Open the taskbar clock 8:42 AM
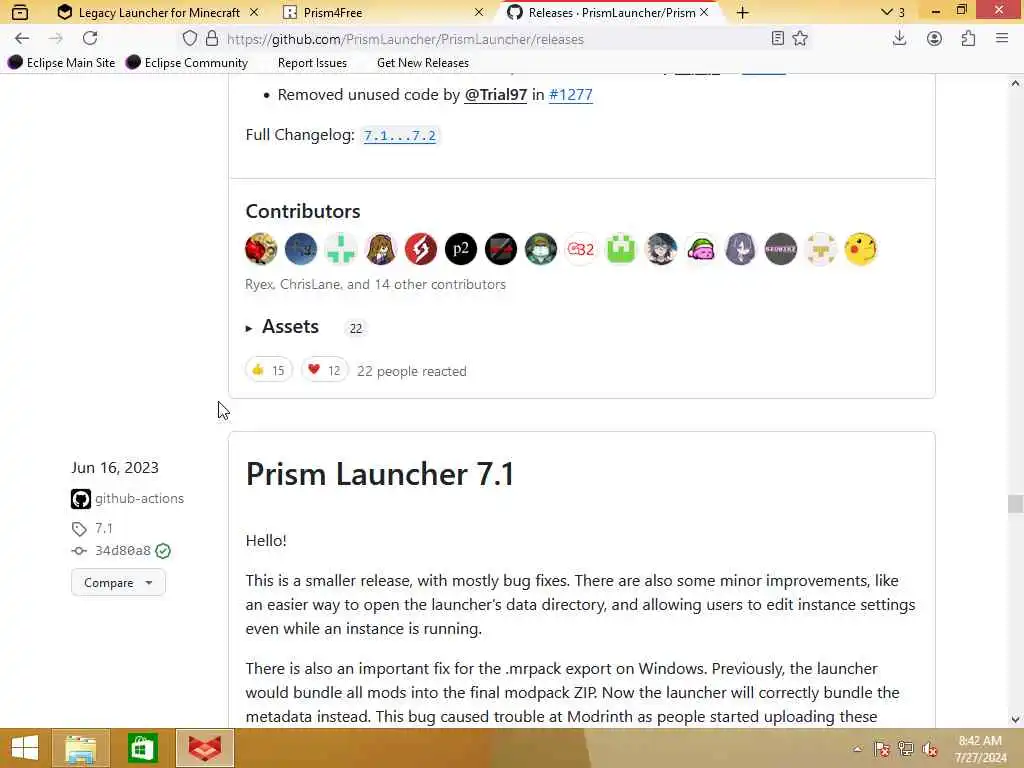 (x=980, y=749)
